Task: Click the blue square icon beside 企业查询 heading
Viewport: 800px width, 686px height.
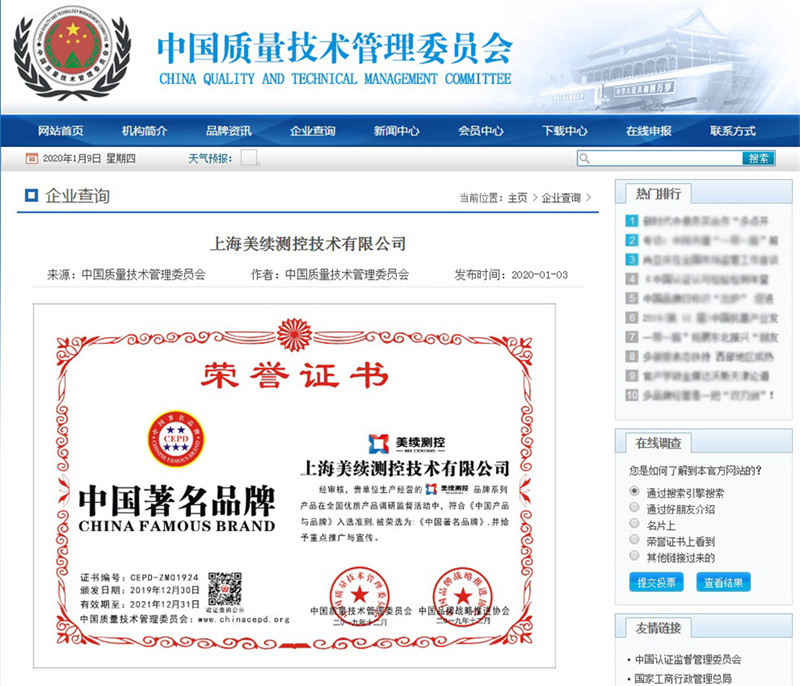Action: [x=31, y=196]
